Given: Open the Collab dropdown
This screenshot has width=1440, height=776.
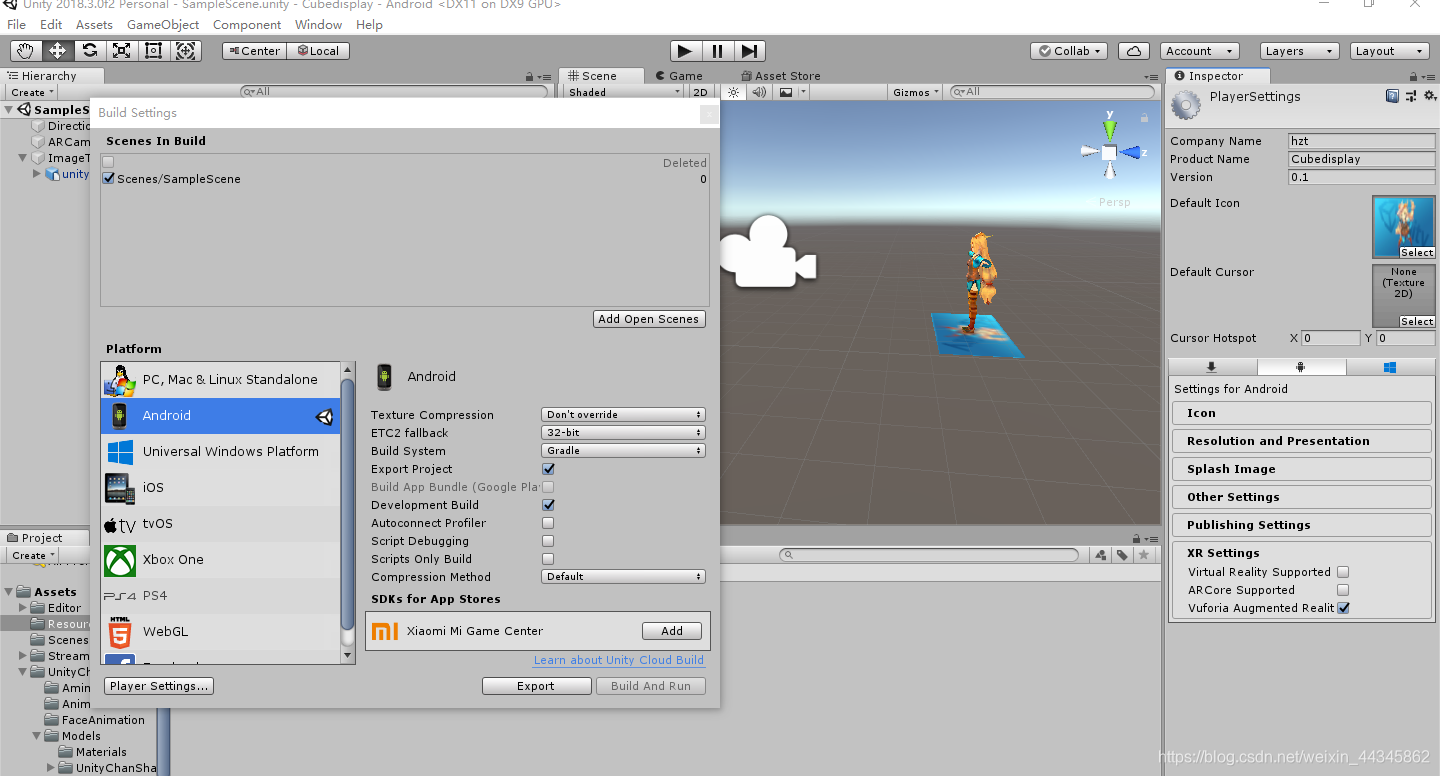Looking at the screenshot, I should pyautogui.click(x=1069, y=51).
